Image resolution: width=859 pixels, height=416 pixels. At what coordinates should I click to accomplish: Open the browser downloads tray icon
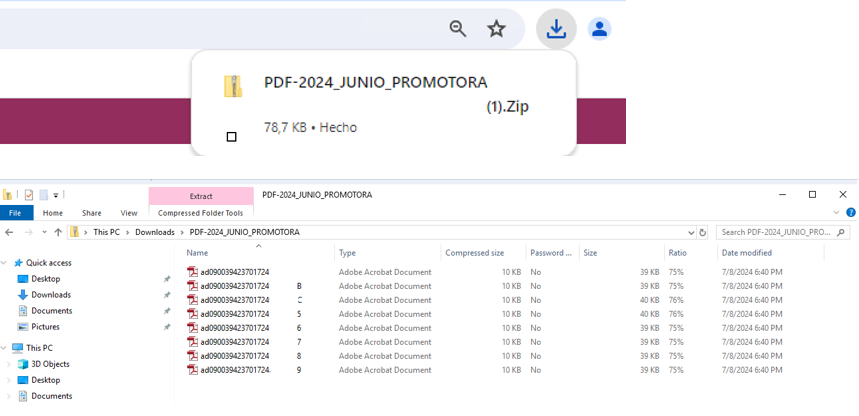click(556, 29)
